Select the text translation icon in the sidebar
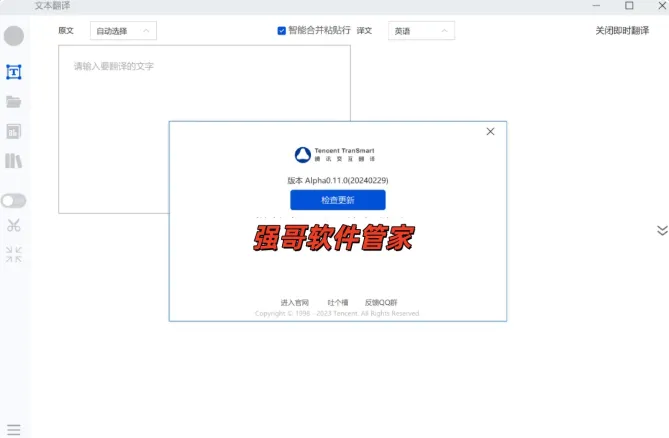669x438 pixels. tap(14, 72)
